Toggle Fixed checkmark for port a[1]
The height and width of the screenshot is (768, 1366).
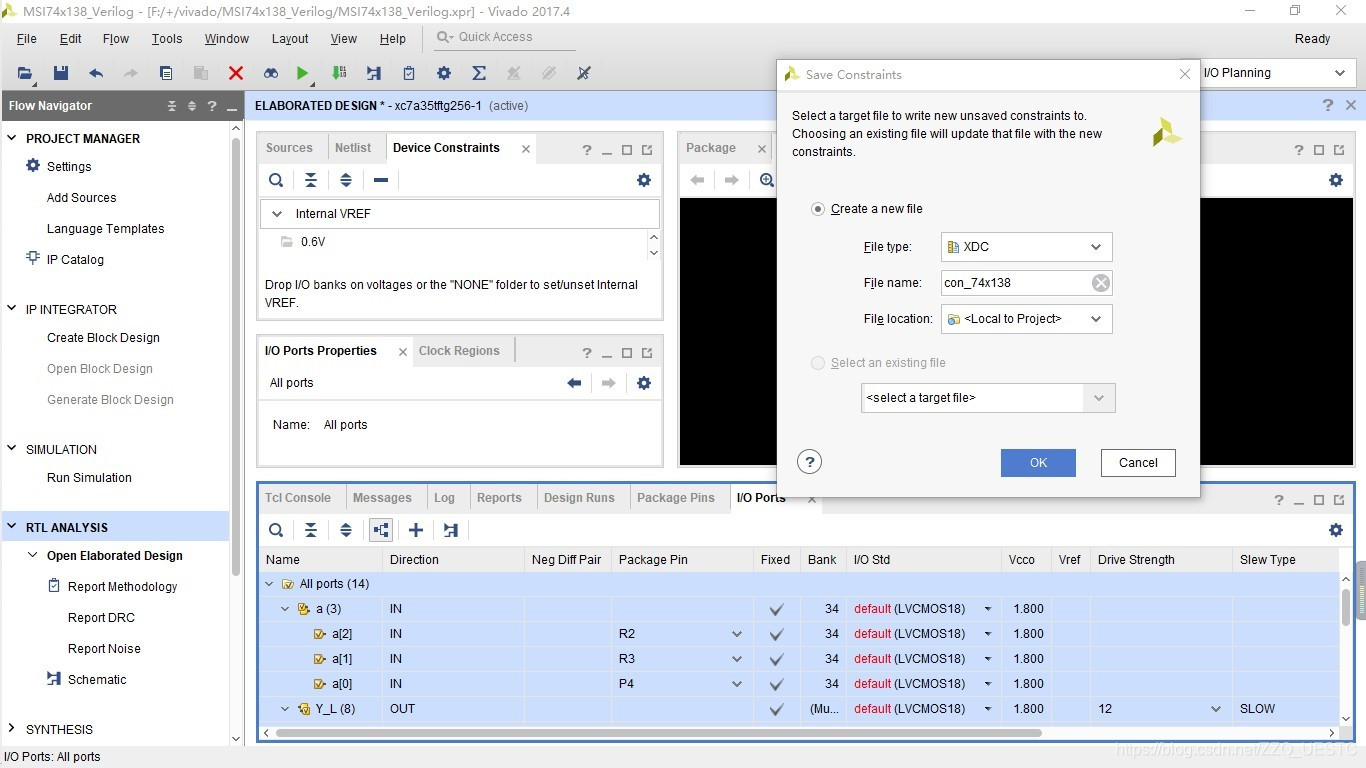tap(776, 659)
